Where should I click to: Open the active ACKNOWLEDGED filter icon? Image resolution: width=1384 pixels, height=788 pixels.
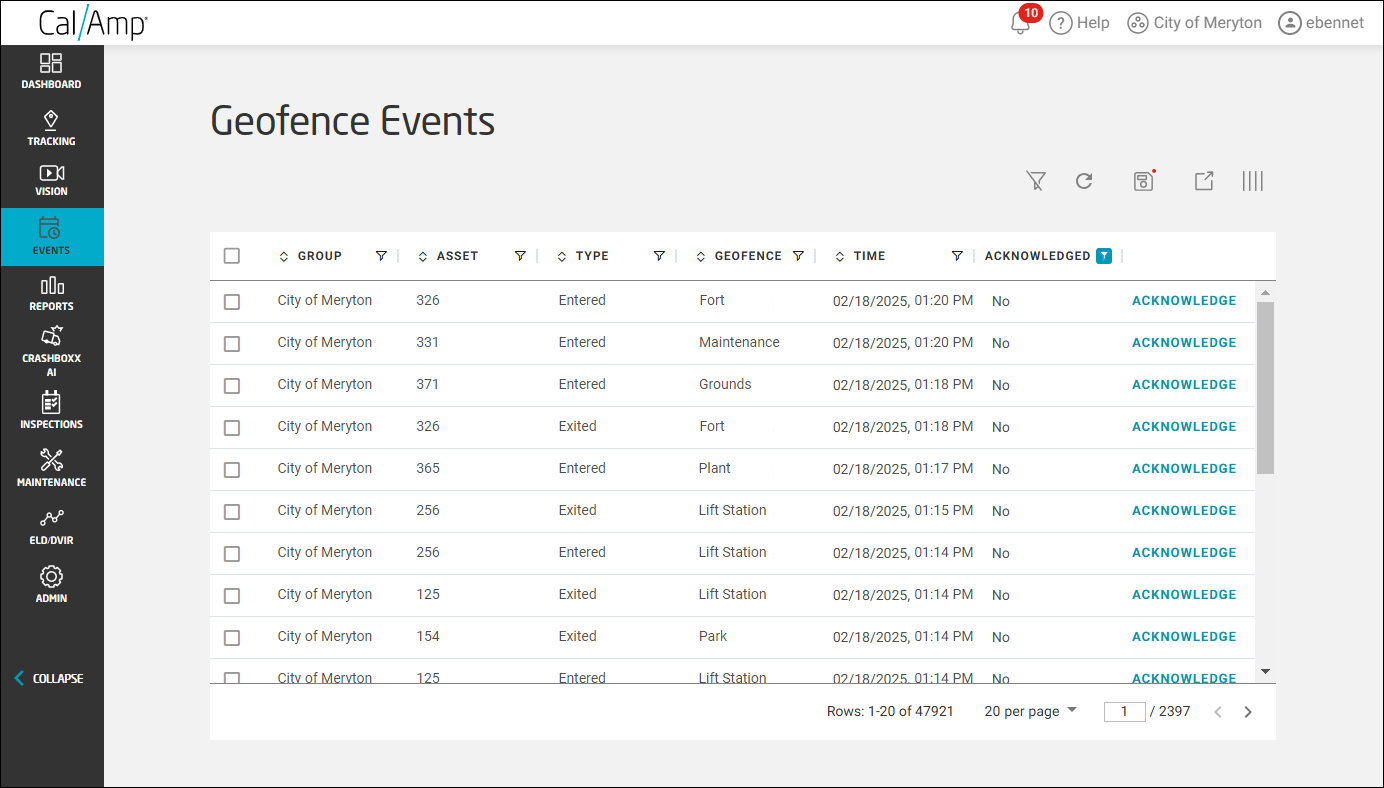coord(1104,256)
